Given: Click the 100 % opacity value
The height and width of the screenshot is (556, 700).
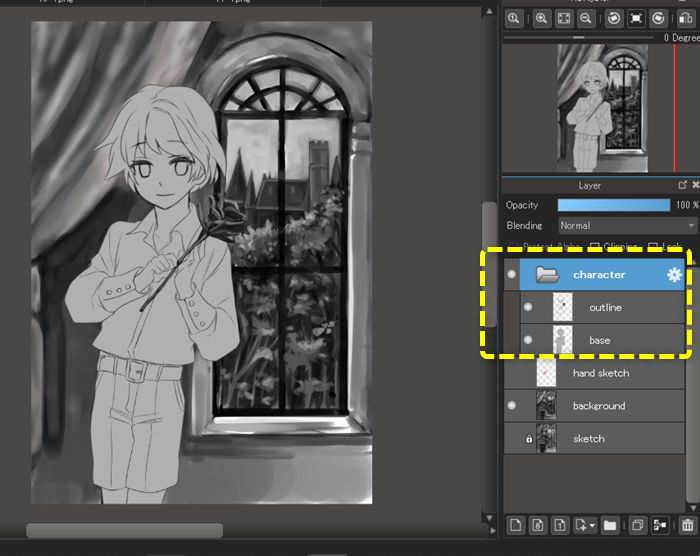Looking at the screenshot, I should pyautogui.click(x=687, y=205).
